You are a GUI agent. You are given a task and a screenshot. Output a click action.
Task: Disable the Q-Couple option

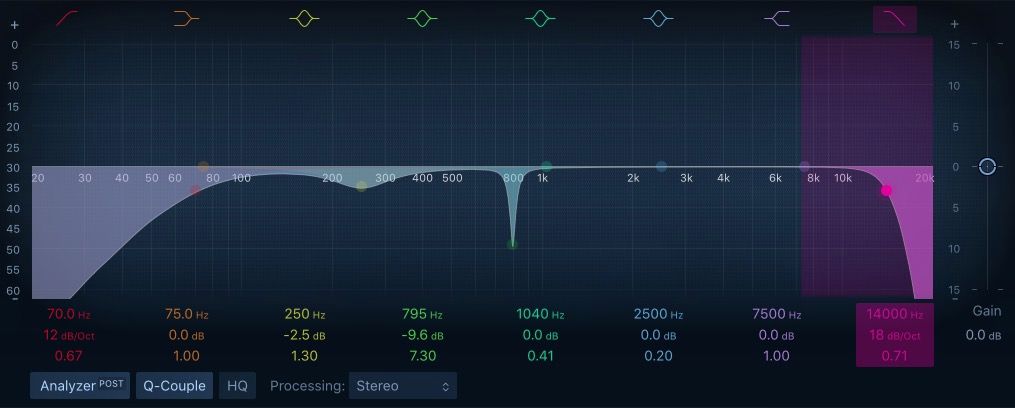174,385
